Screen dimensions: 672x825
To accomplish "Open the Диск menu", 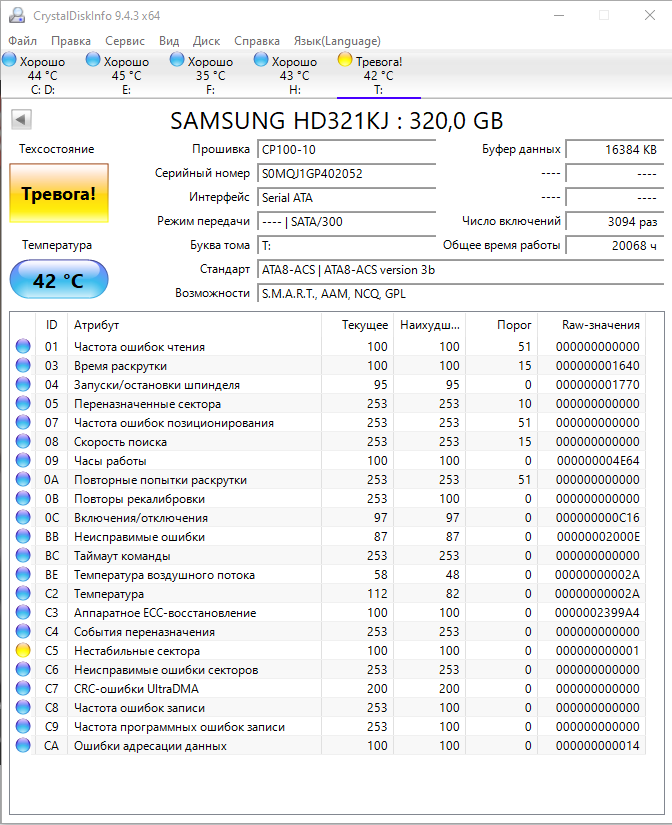I will coord(206,41).
